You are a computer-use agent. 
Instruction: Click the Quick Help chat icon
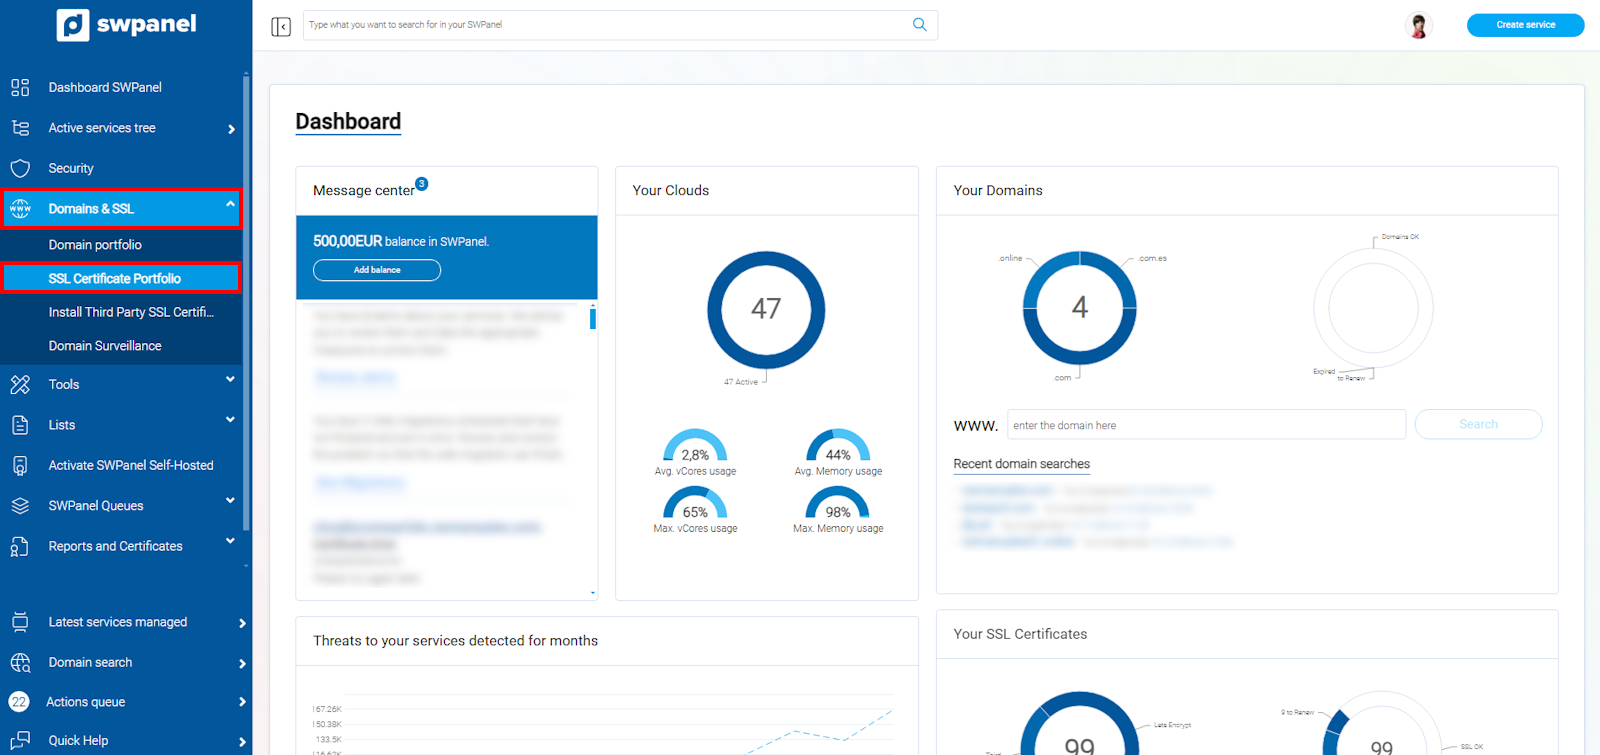point(20,741)
